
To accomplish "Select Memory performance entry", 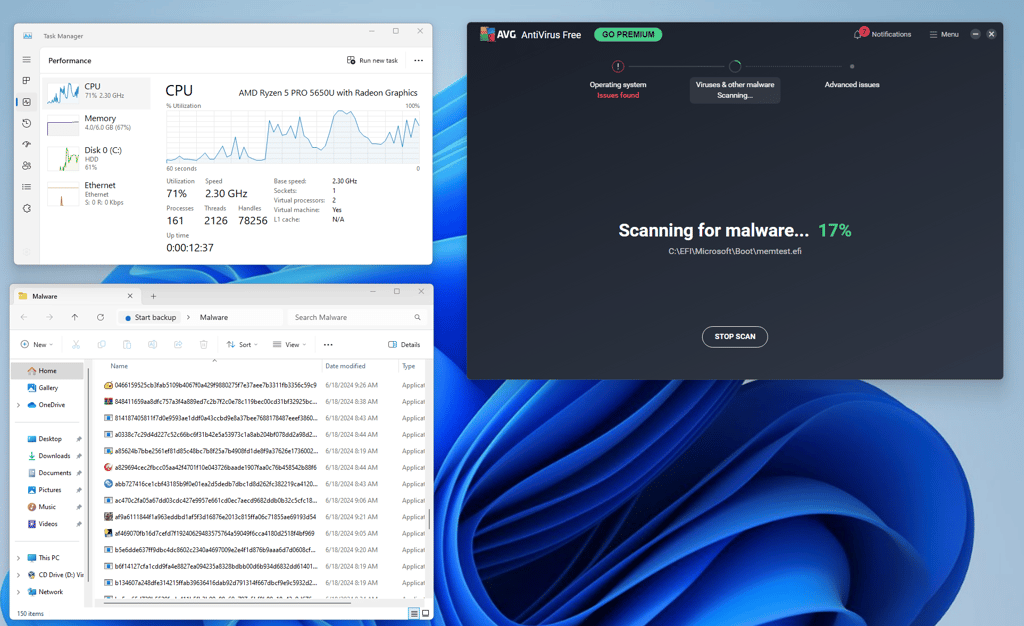I will [96, 123].
